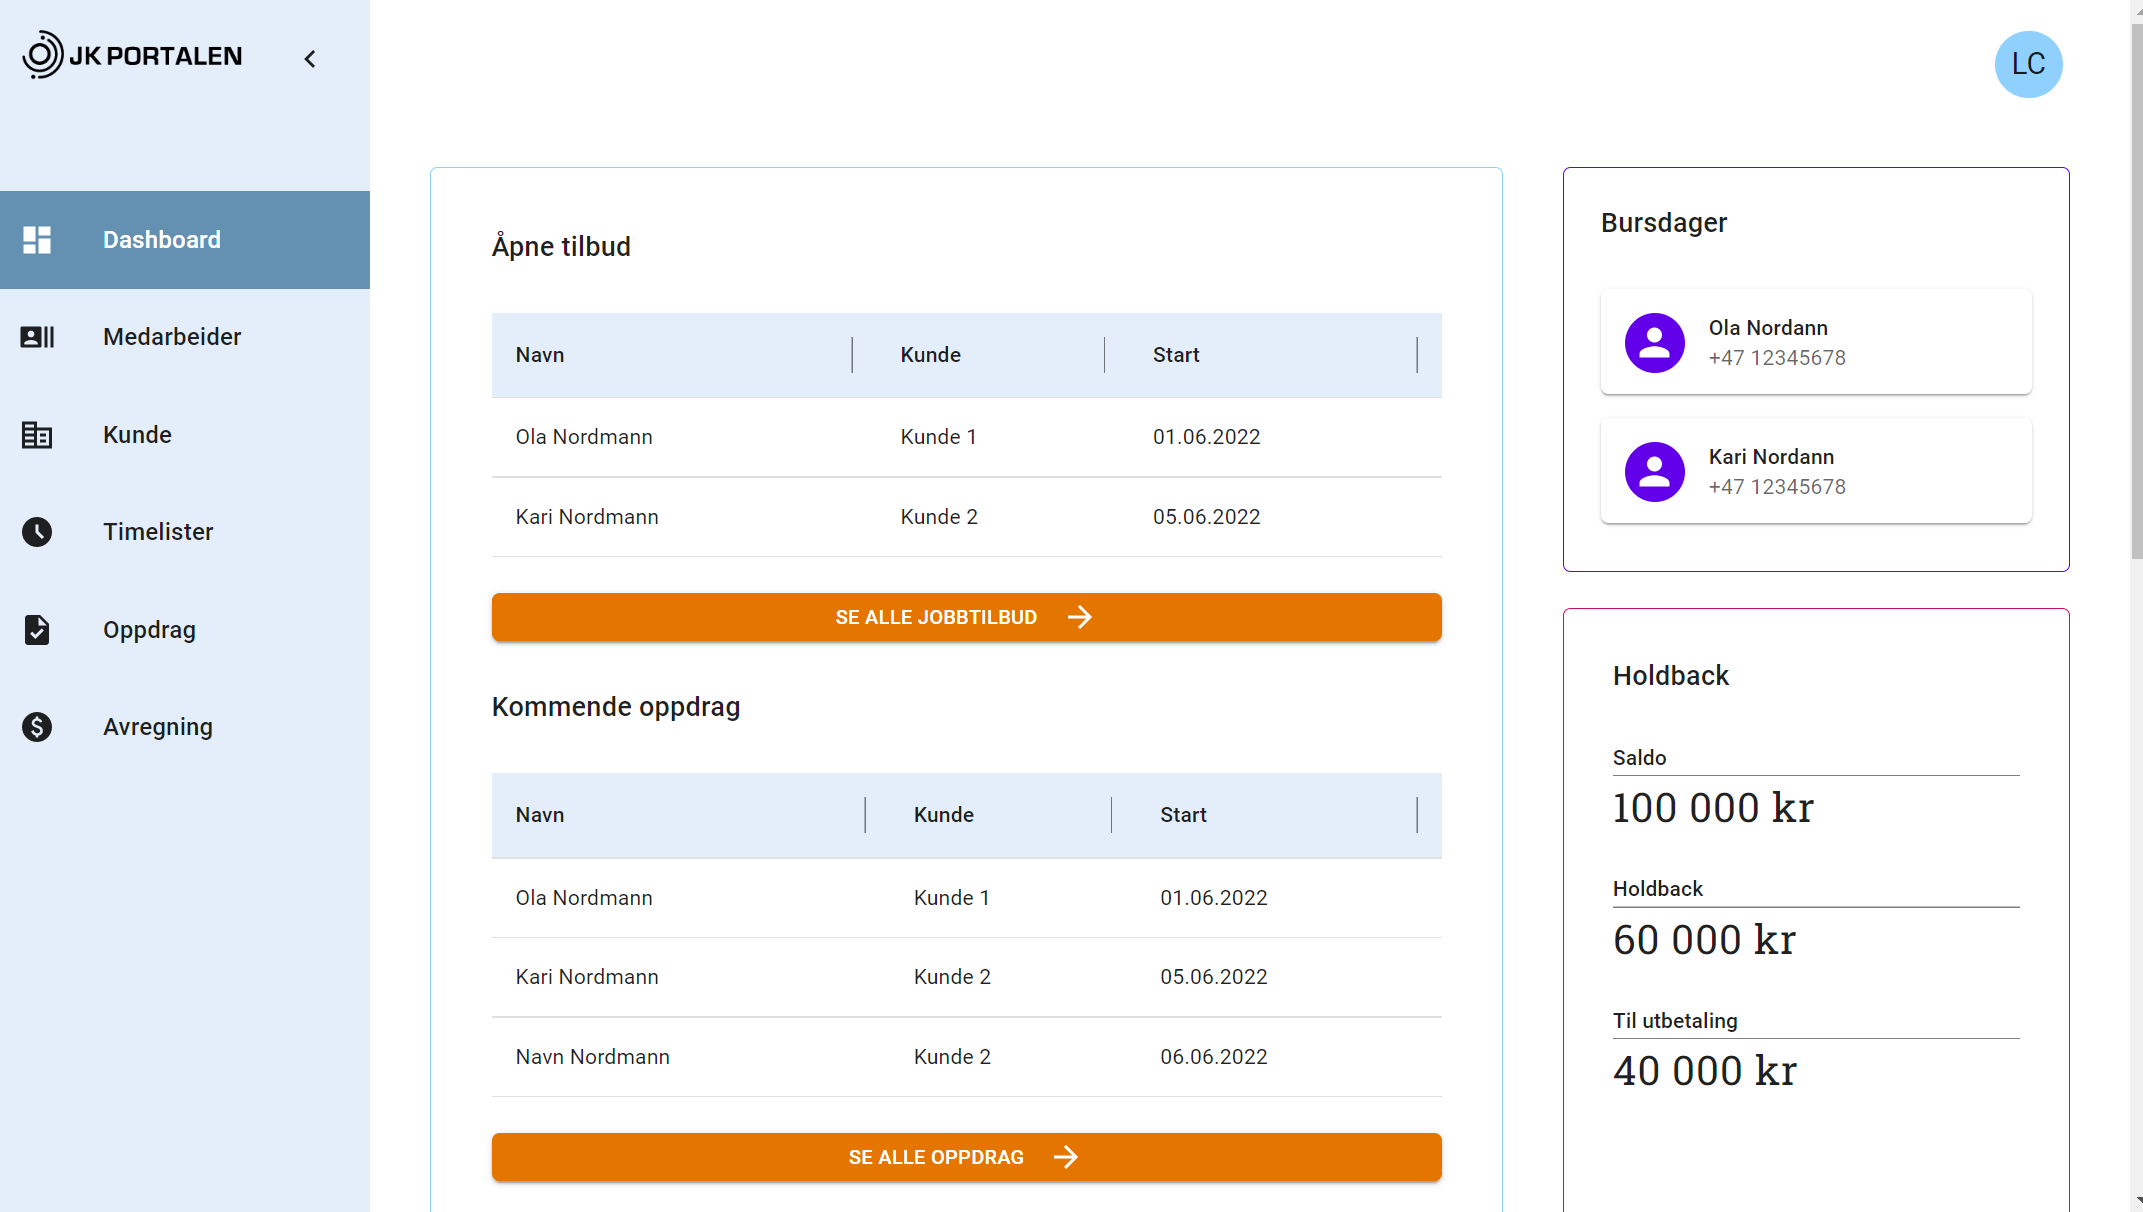Image resolution: width=2143 pixels, height=1212 pixels.
Task: Go to the Avregning menu item
Action: [x=158, y=727]
